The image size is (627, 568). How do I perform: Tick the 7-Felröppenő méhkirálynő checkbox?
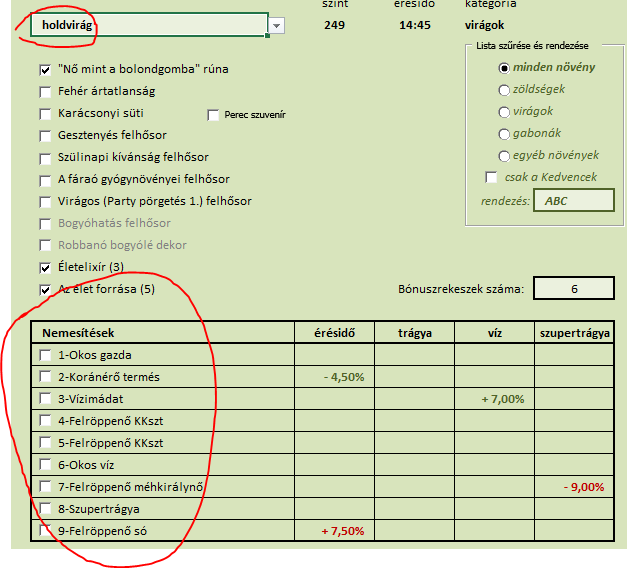[x=45, y=487]
